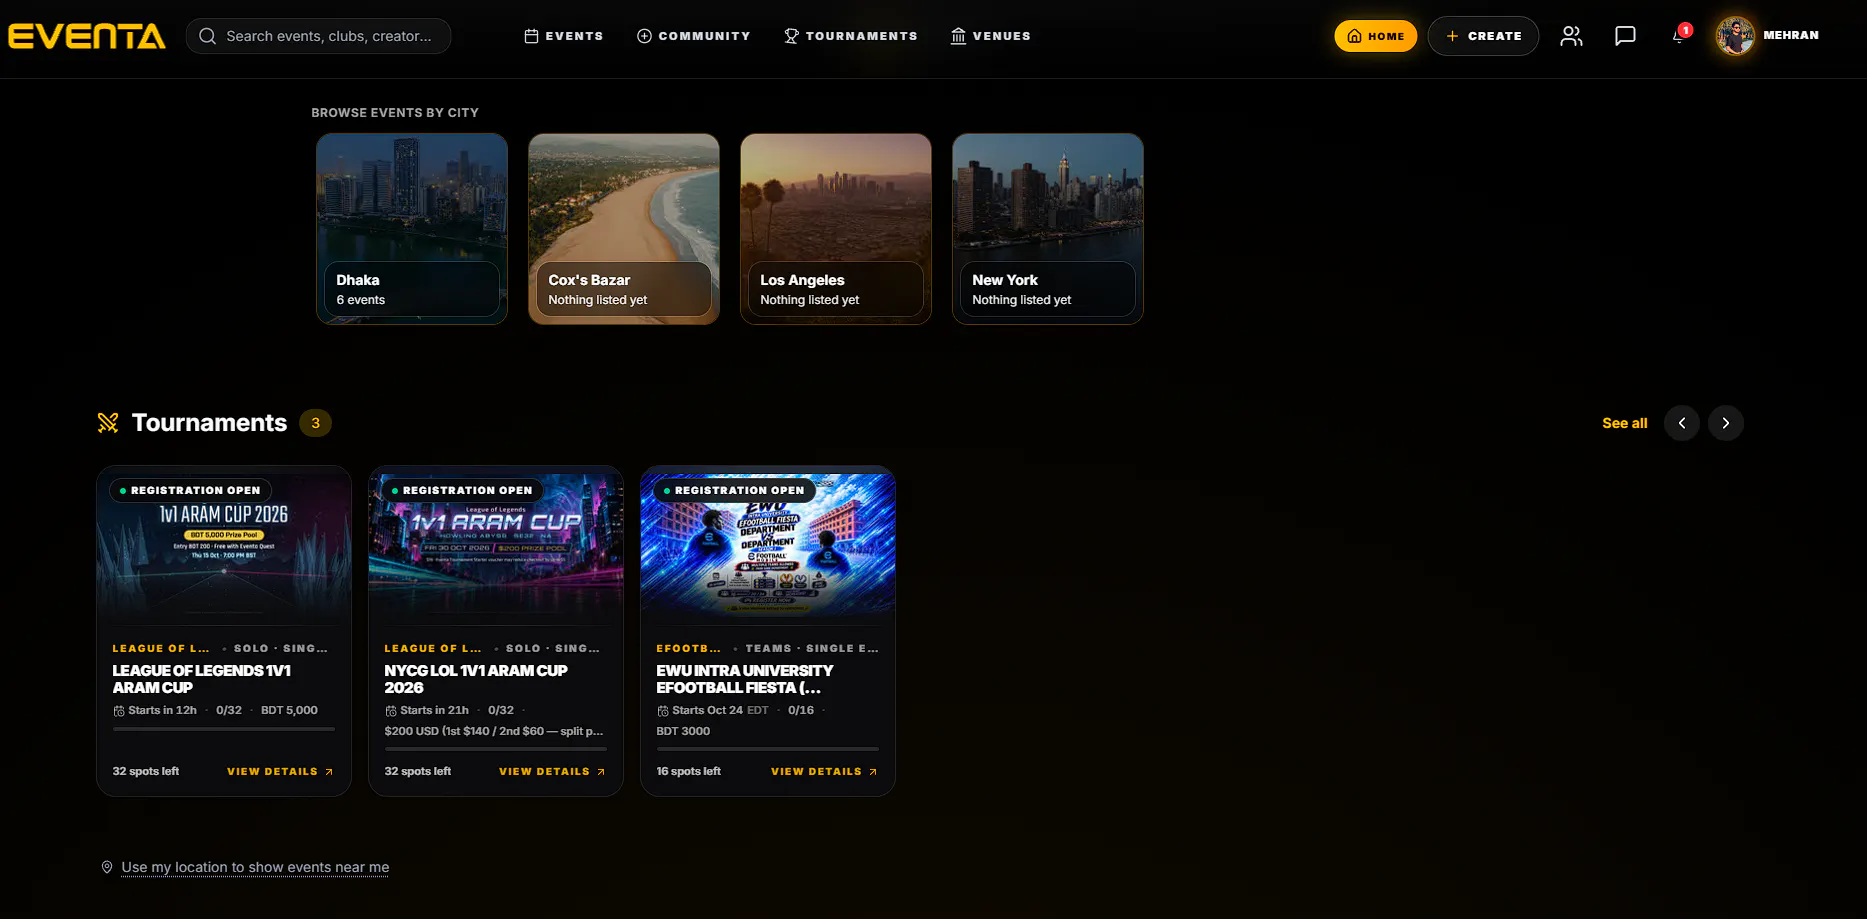The height and width of the screenshot is (919, 1867).
Task: Open the Tournaments nav item
Action: (850, 36)
